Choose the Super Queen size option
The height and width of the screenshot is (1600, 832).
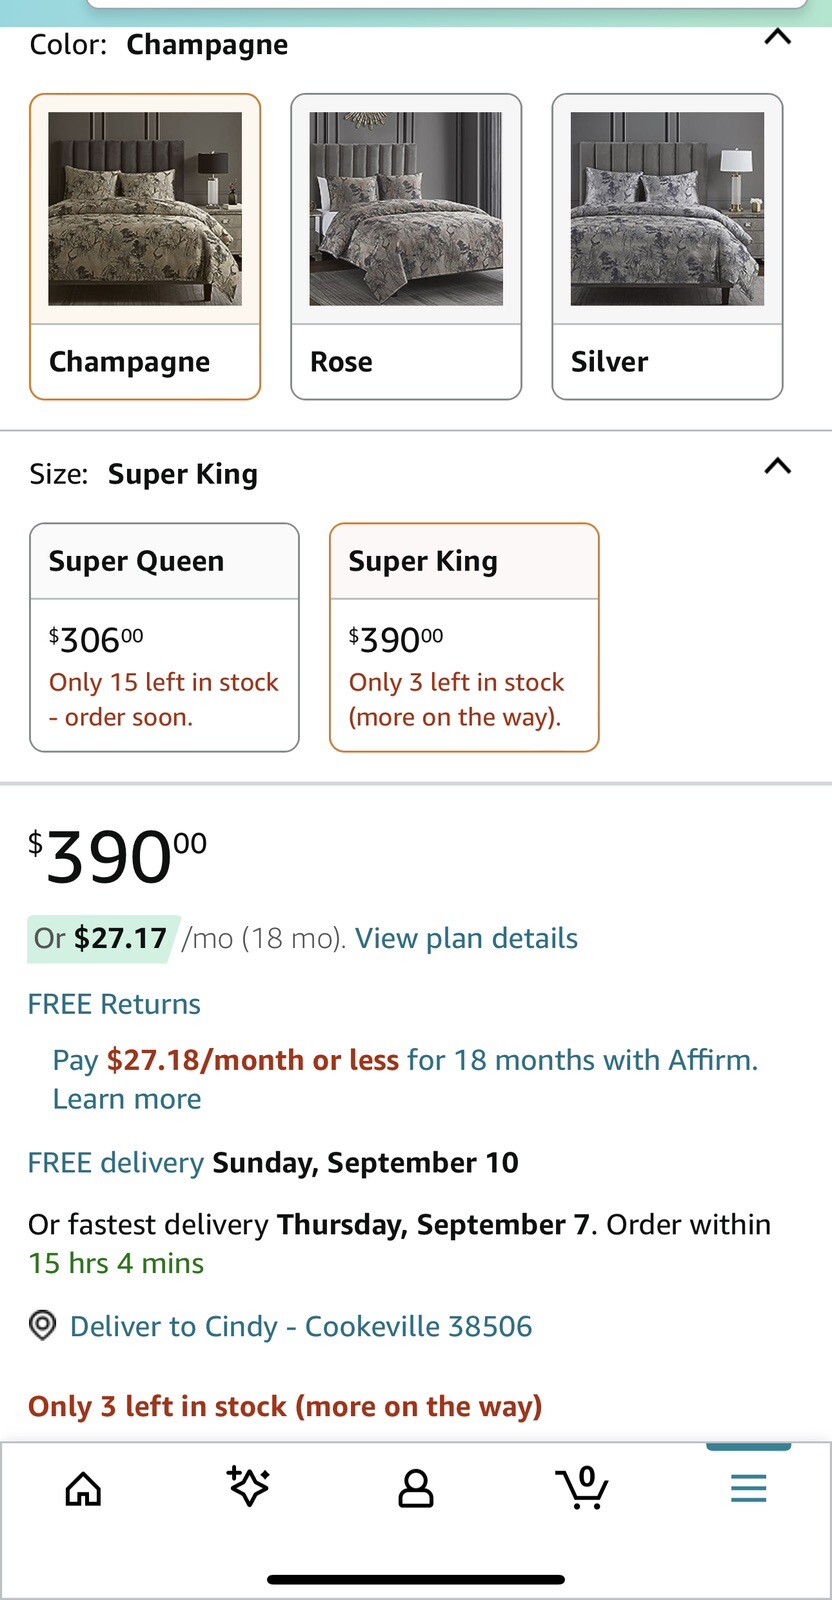[x=164, y=637]
